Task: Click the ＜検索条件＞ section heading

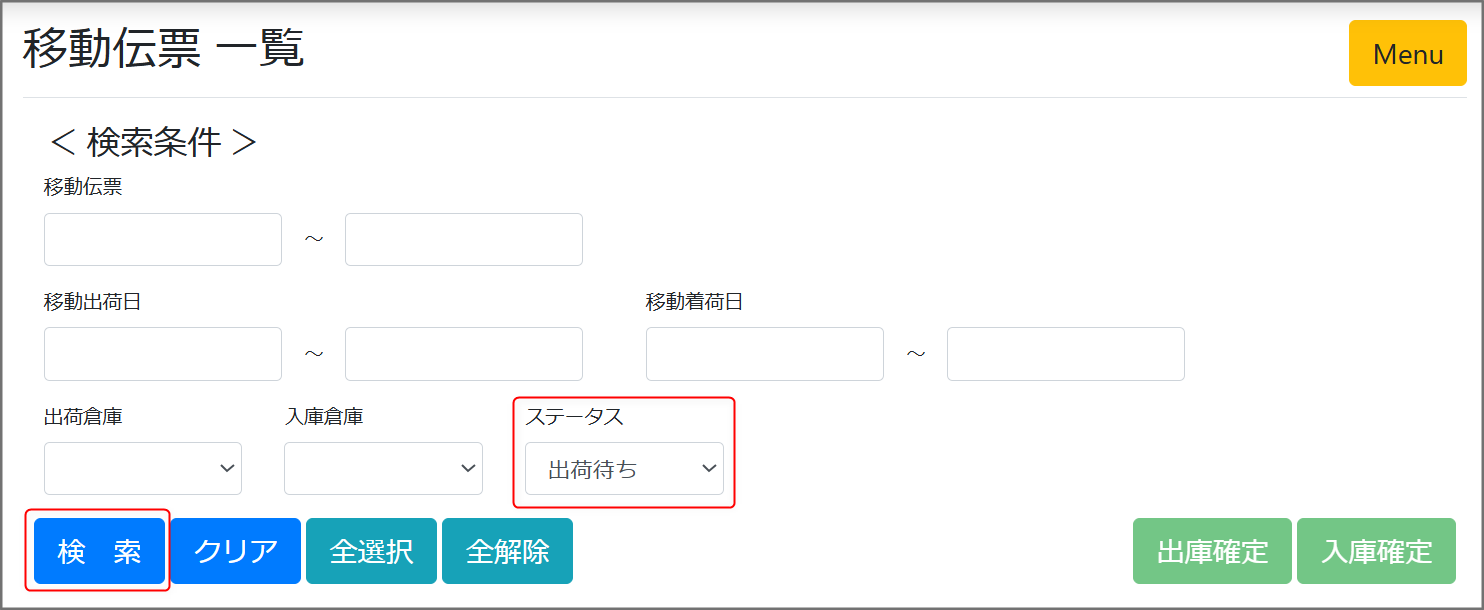Action: click(153, 142)
